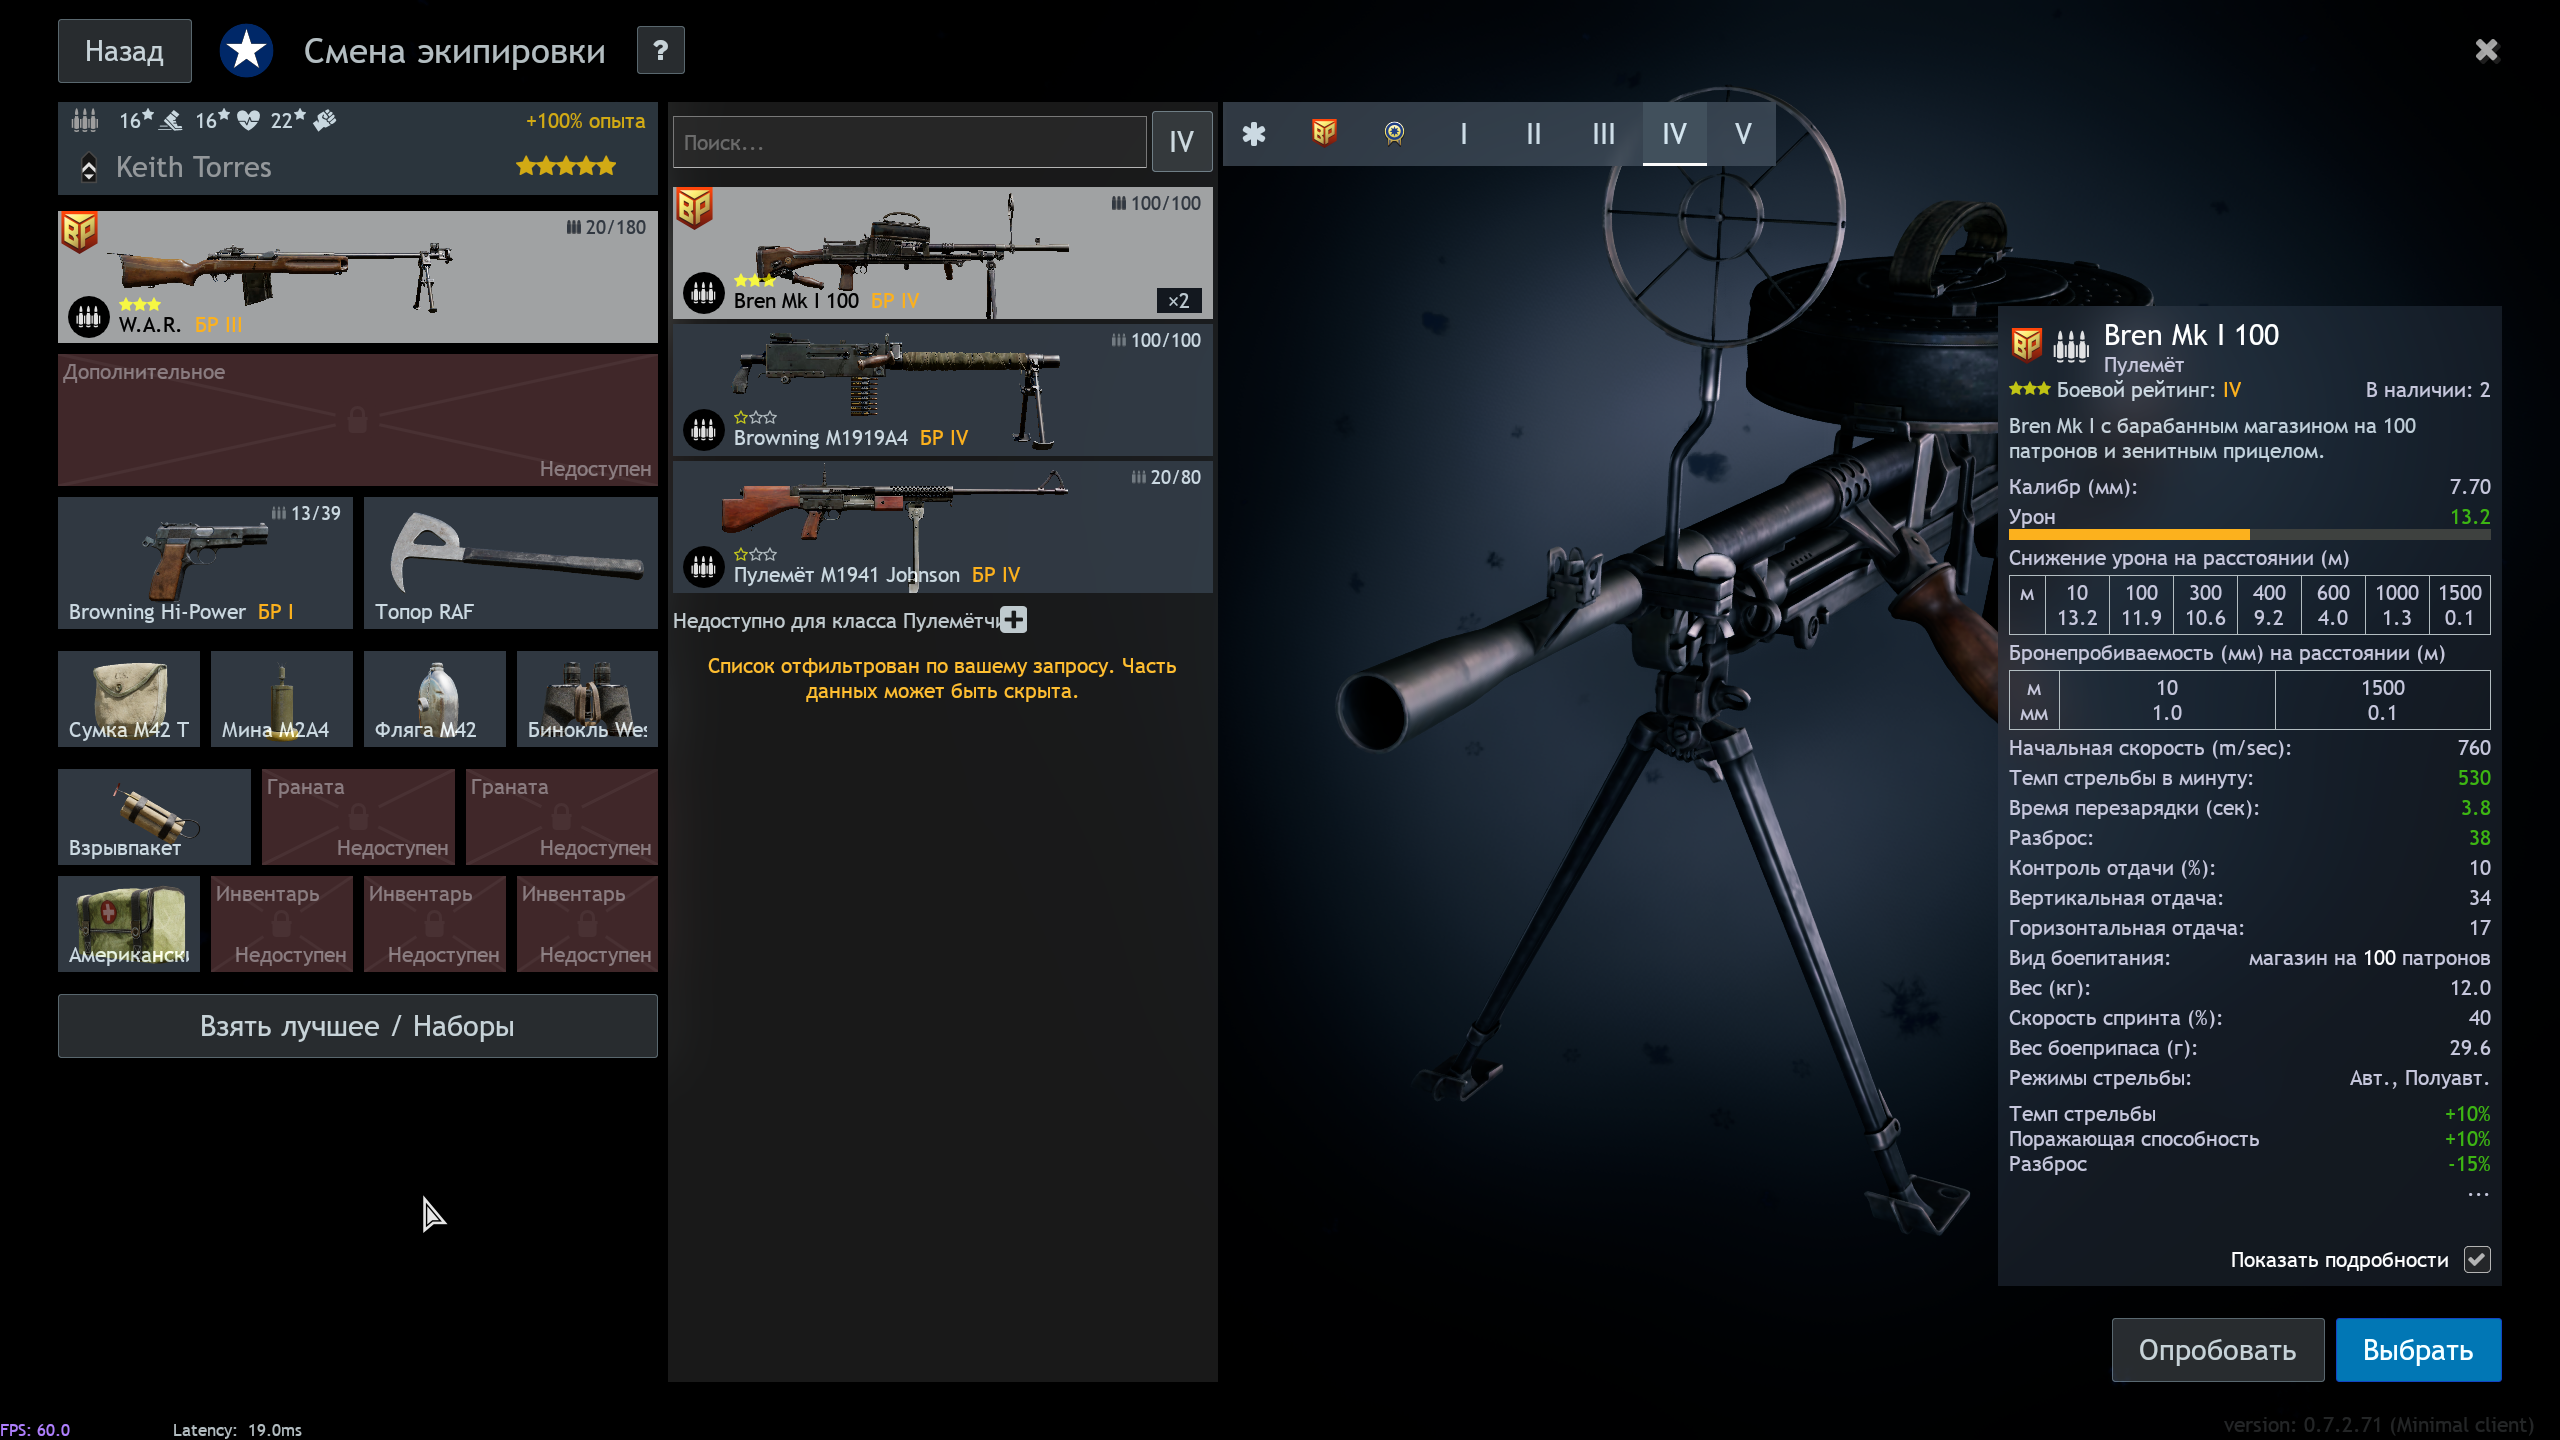The width and height of the screenshot is (2560, 1440).
Task: Click the medal premium filter icon
Action: click(x=1394, y=134)
